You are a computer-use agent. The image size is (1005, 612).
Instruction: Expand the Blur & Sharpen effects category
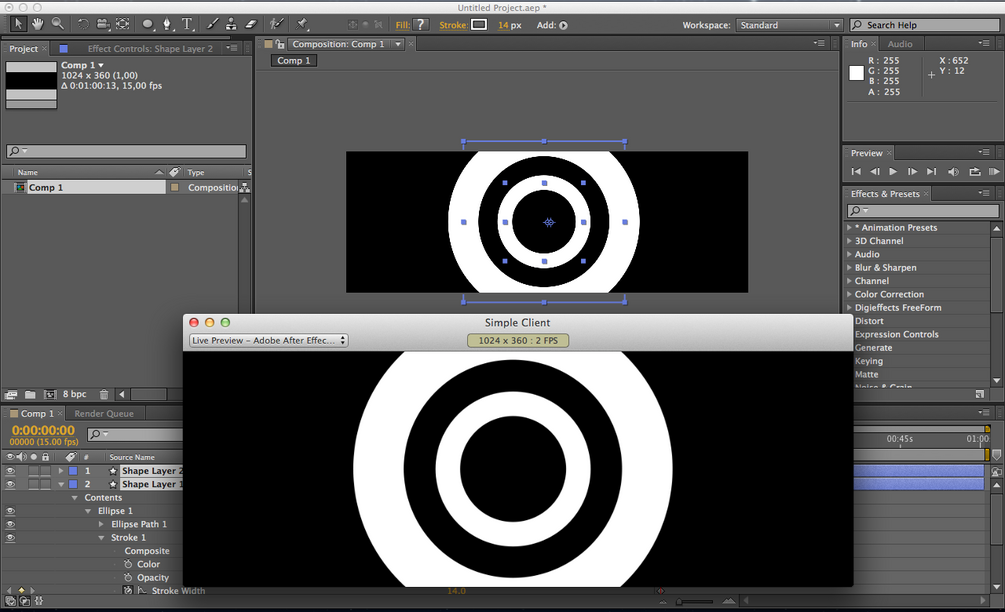pyautogui.click(x=850, y=268)
